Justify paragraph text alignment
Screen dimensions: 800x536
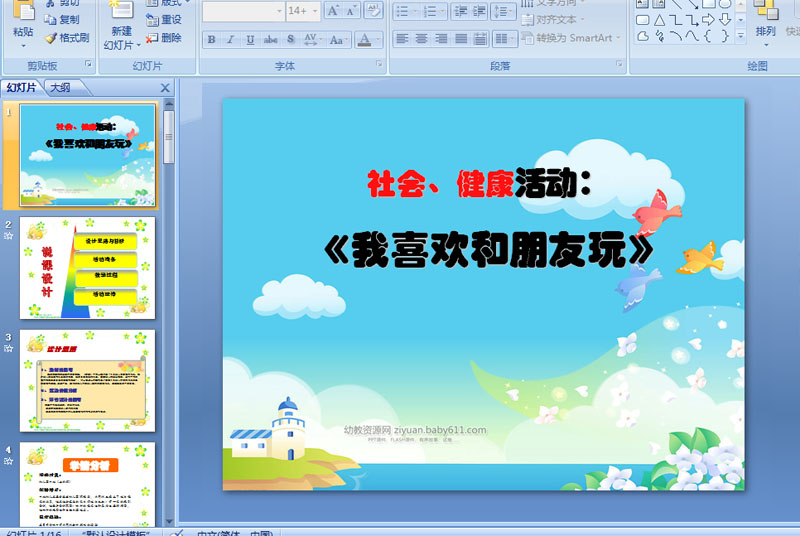461,39
